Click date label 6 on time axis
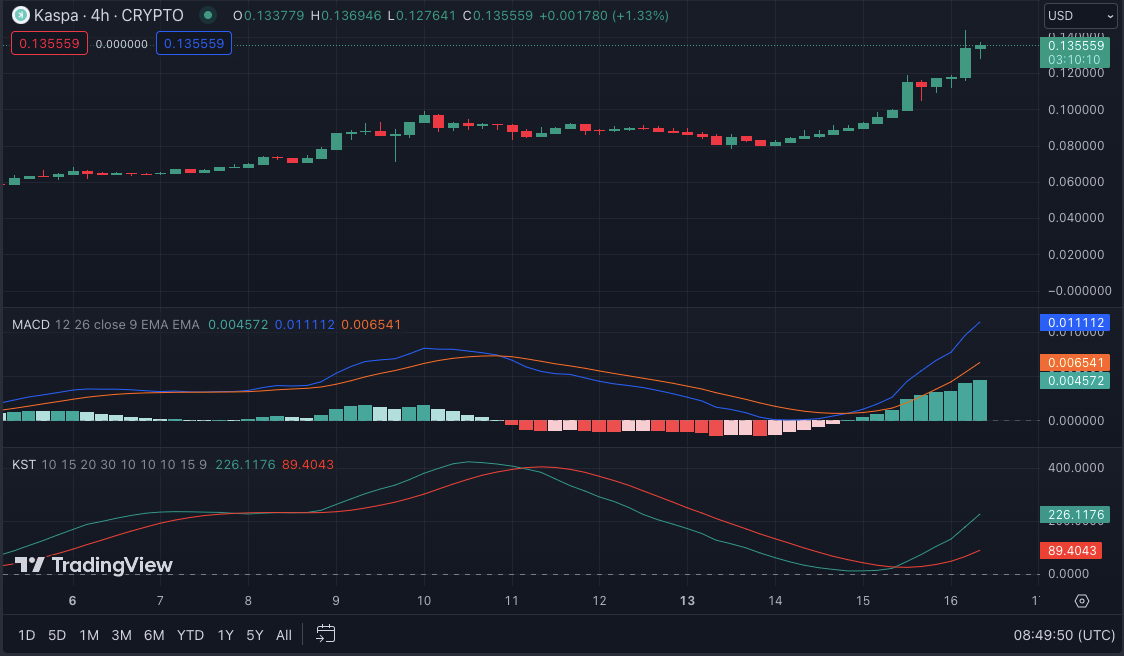Screen dimensions: 1124x656 (x=72, y=601)
